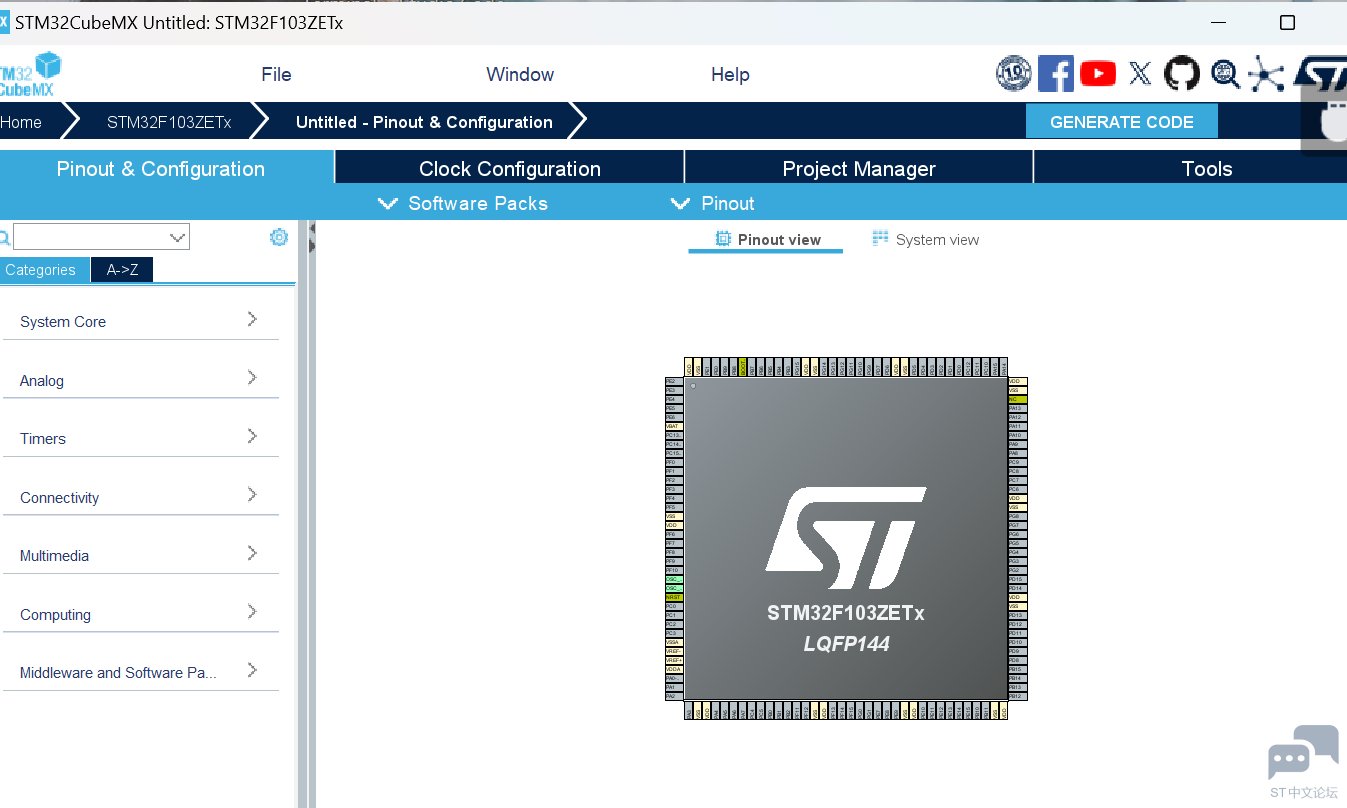Expand the System Core category

click(141, 321)
